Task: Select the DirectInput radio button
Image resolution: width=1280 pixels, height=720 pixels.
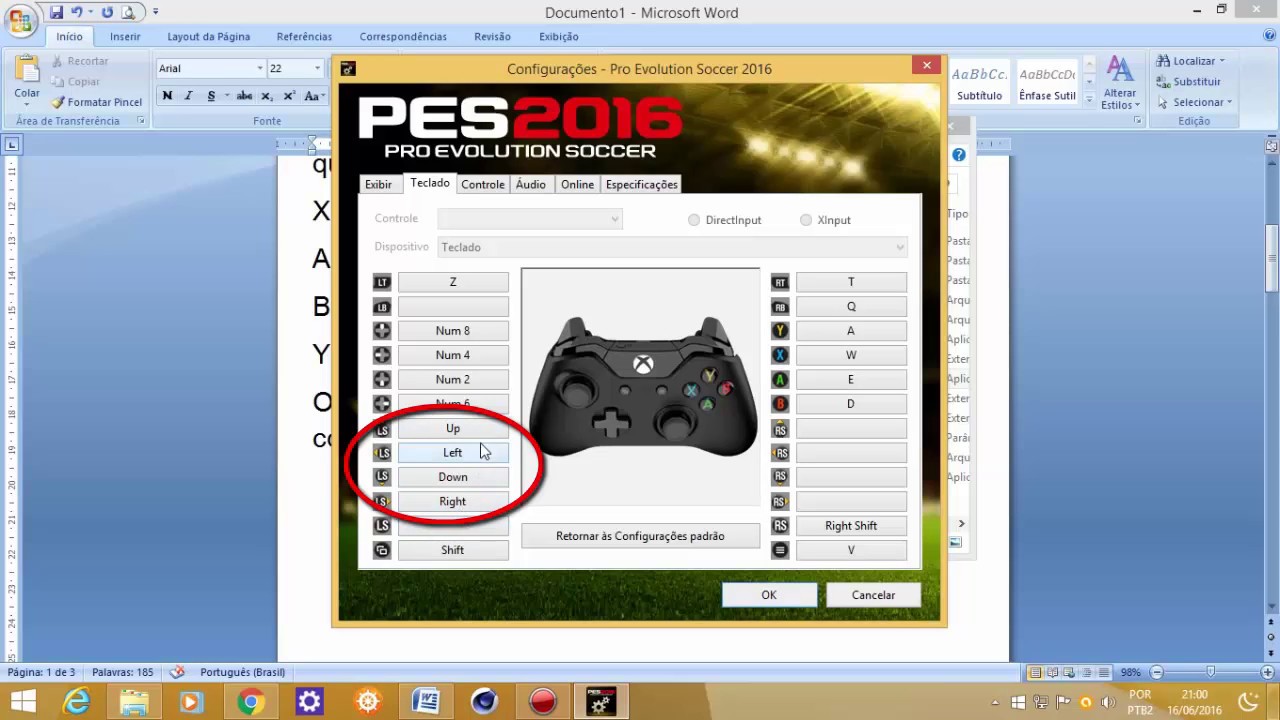Action: tap(694, 220)
